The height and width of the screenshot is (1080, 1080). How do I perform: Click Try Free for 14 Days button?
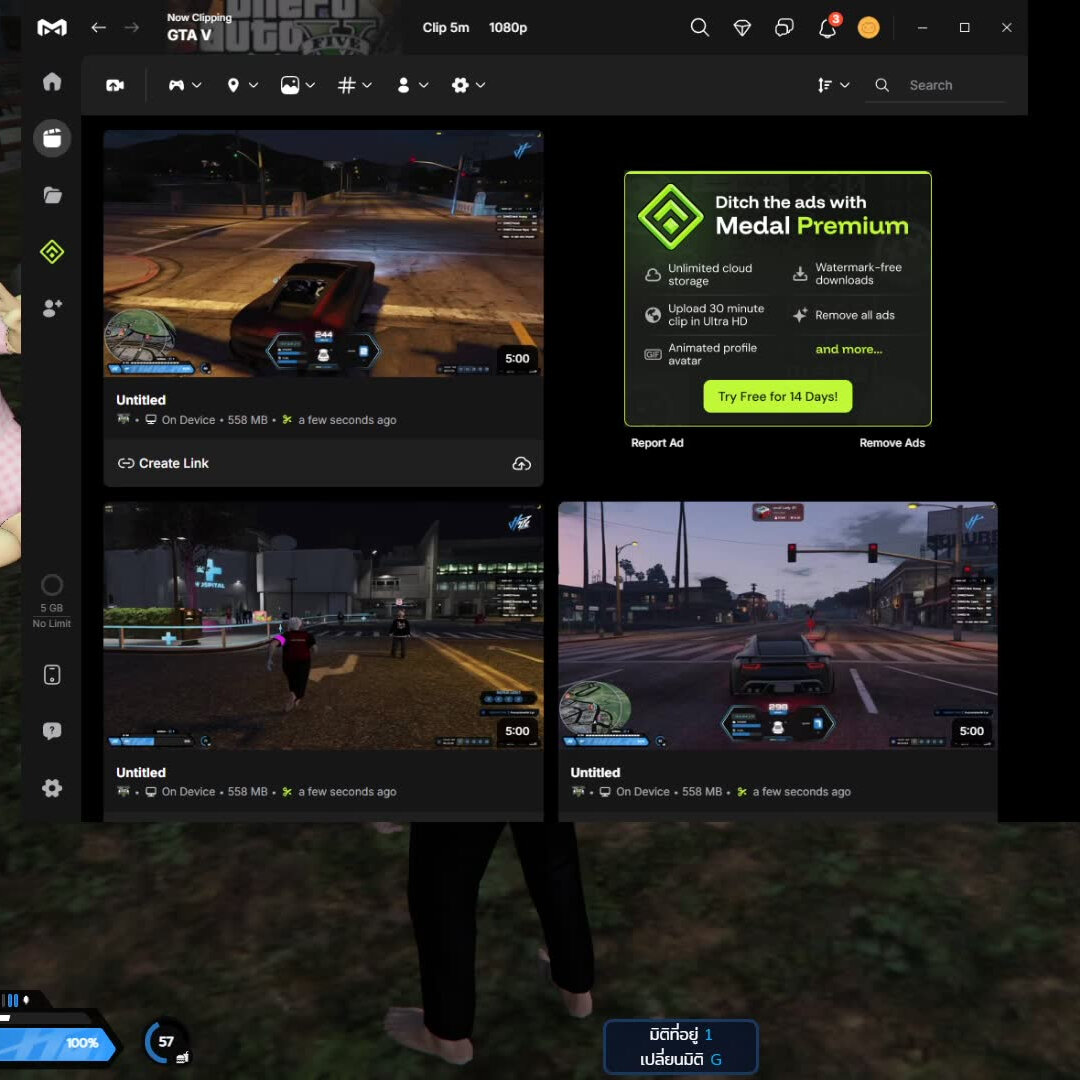777,397
